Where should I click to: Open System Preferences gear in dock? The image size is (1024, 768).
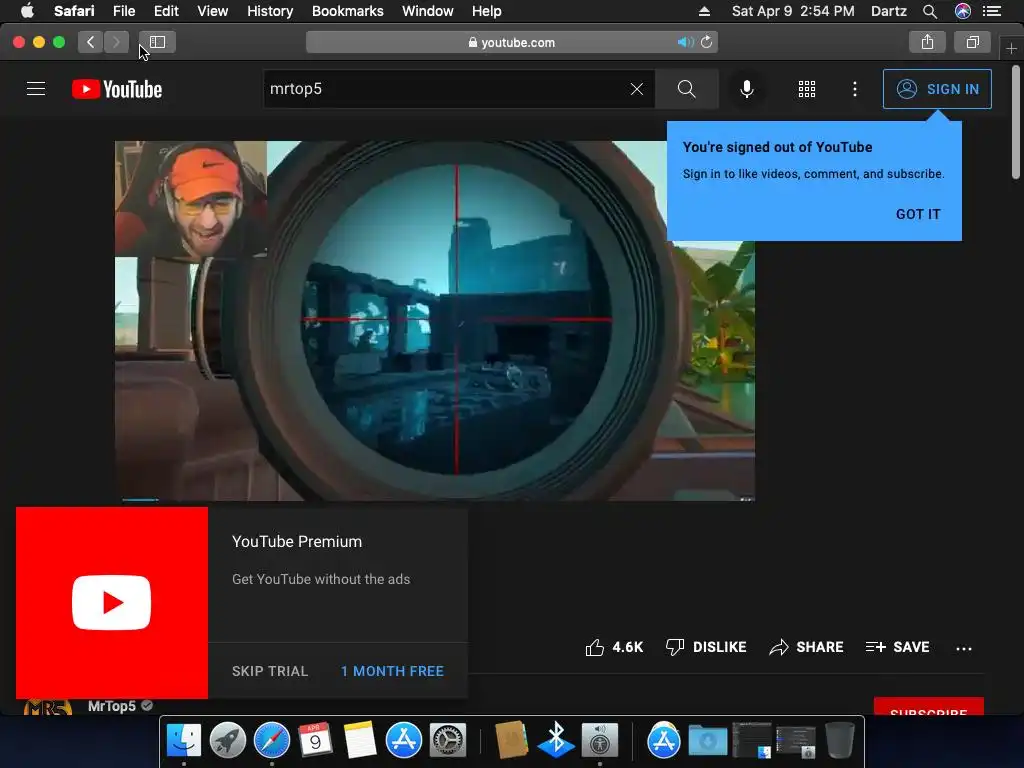(x=447, y=740)
